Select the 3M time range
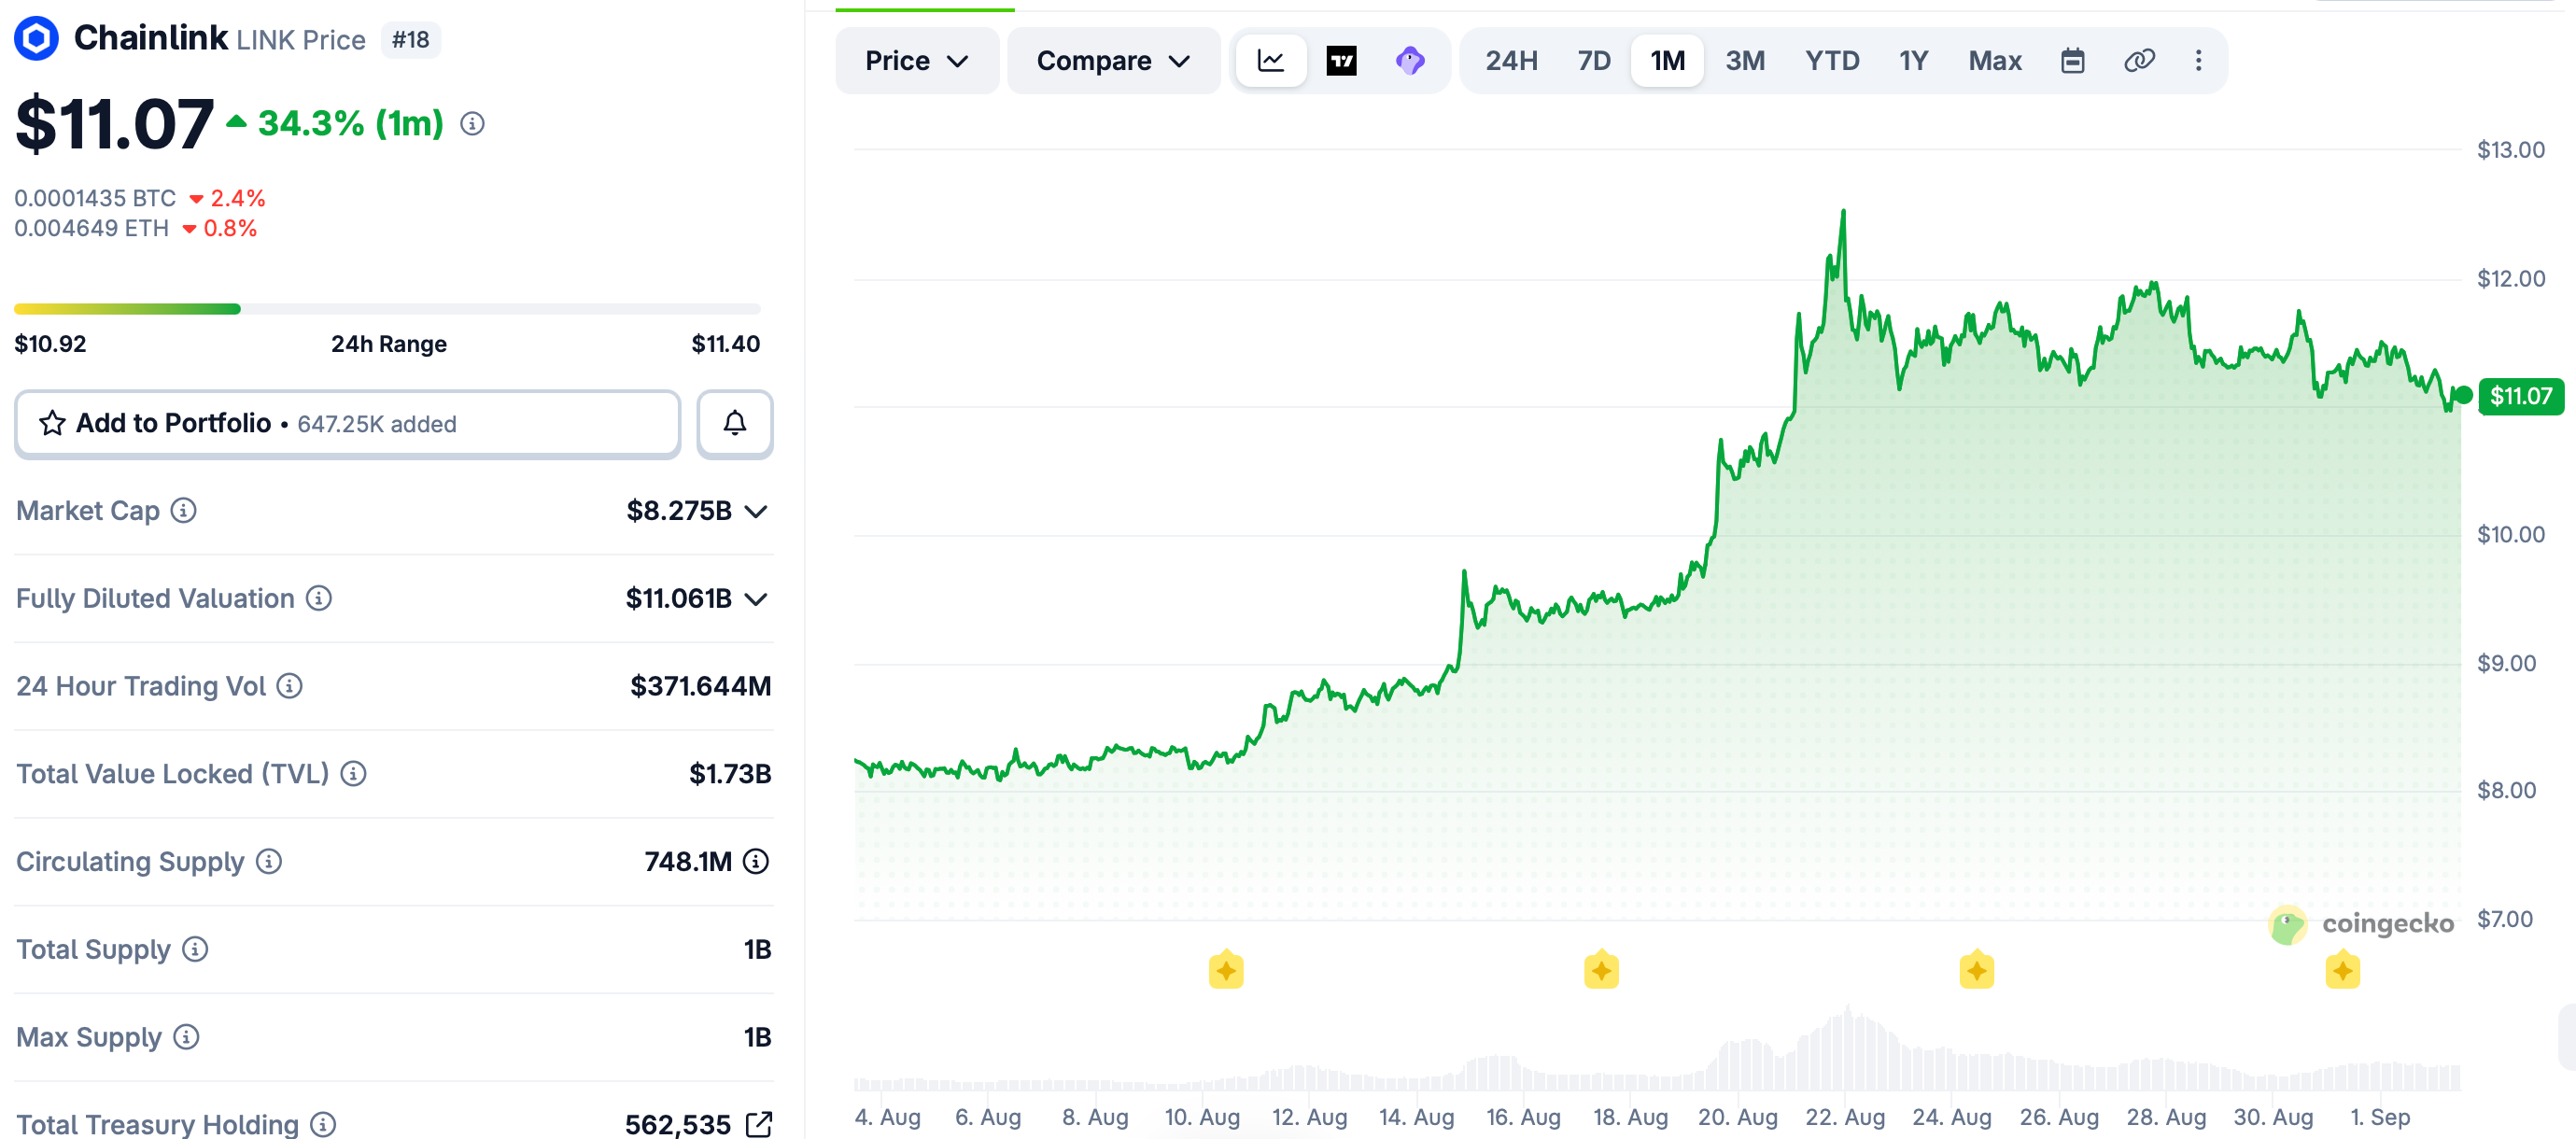 coord(1745,61)
